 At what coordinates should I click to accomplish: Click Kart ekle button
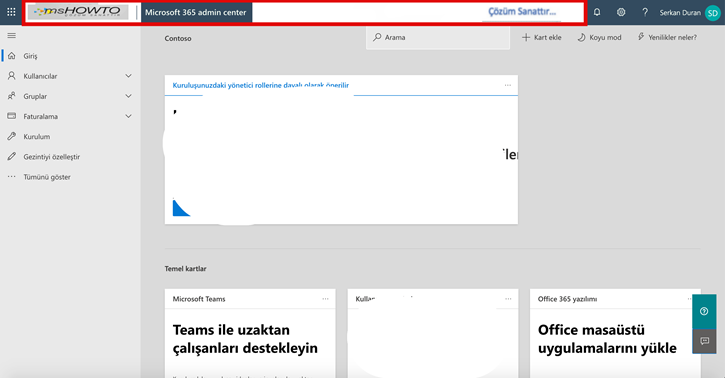(x=541, y=37)
